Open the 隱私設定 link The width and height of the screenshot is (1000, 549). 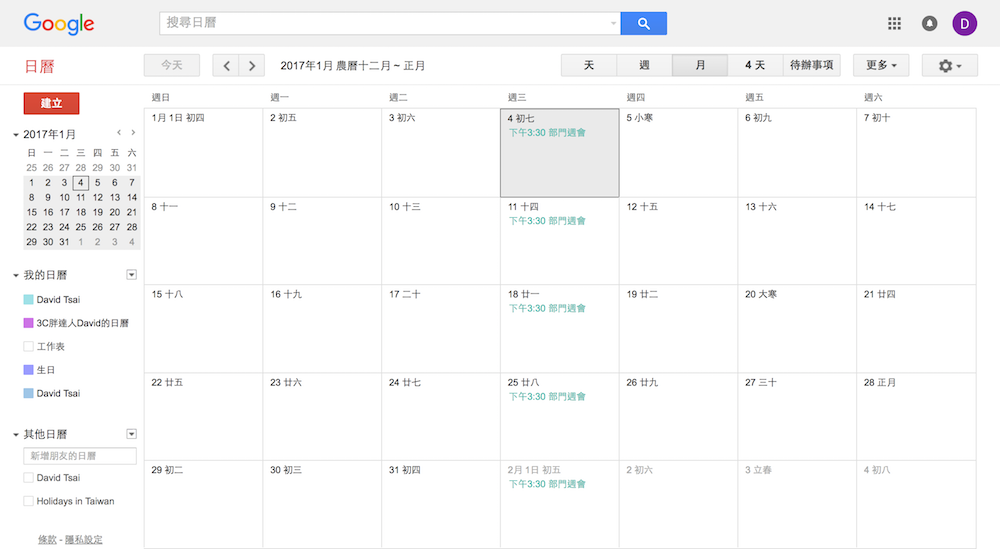click(84, 540)
